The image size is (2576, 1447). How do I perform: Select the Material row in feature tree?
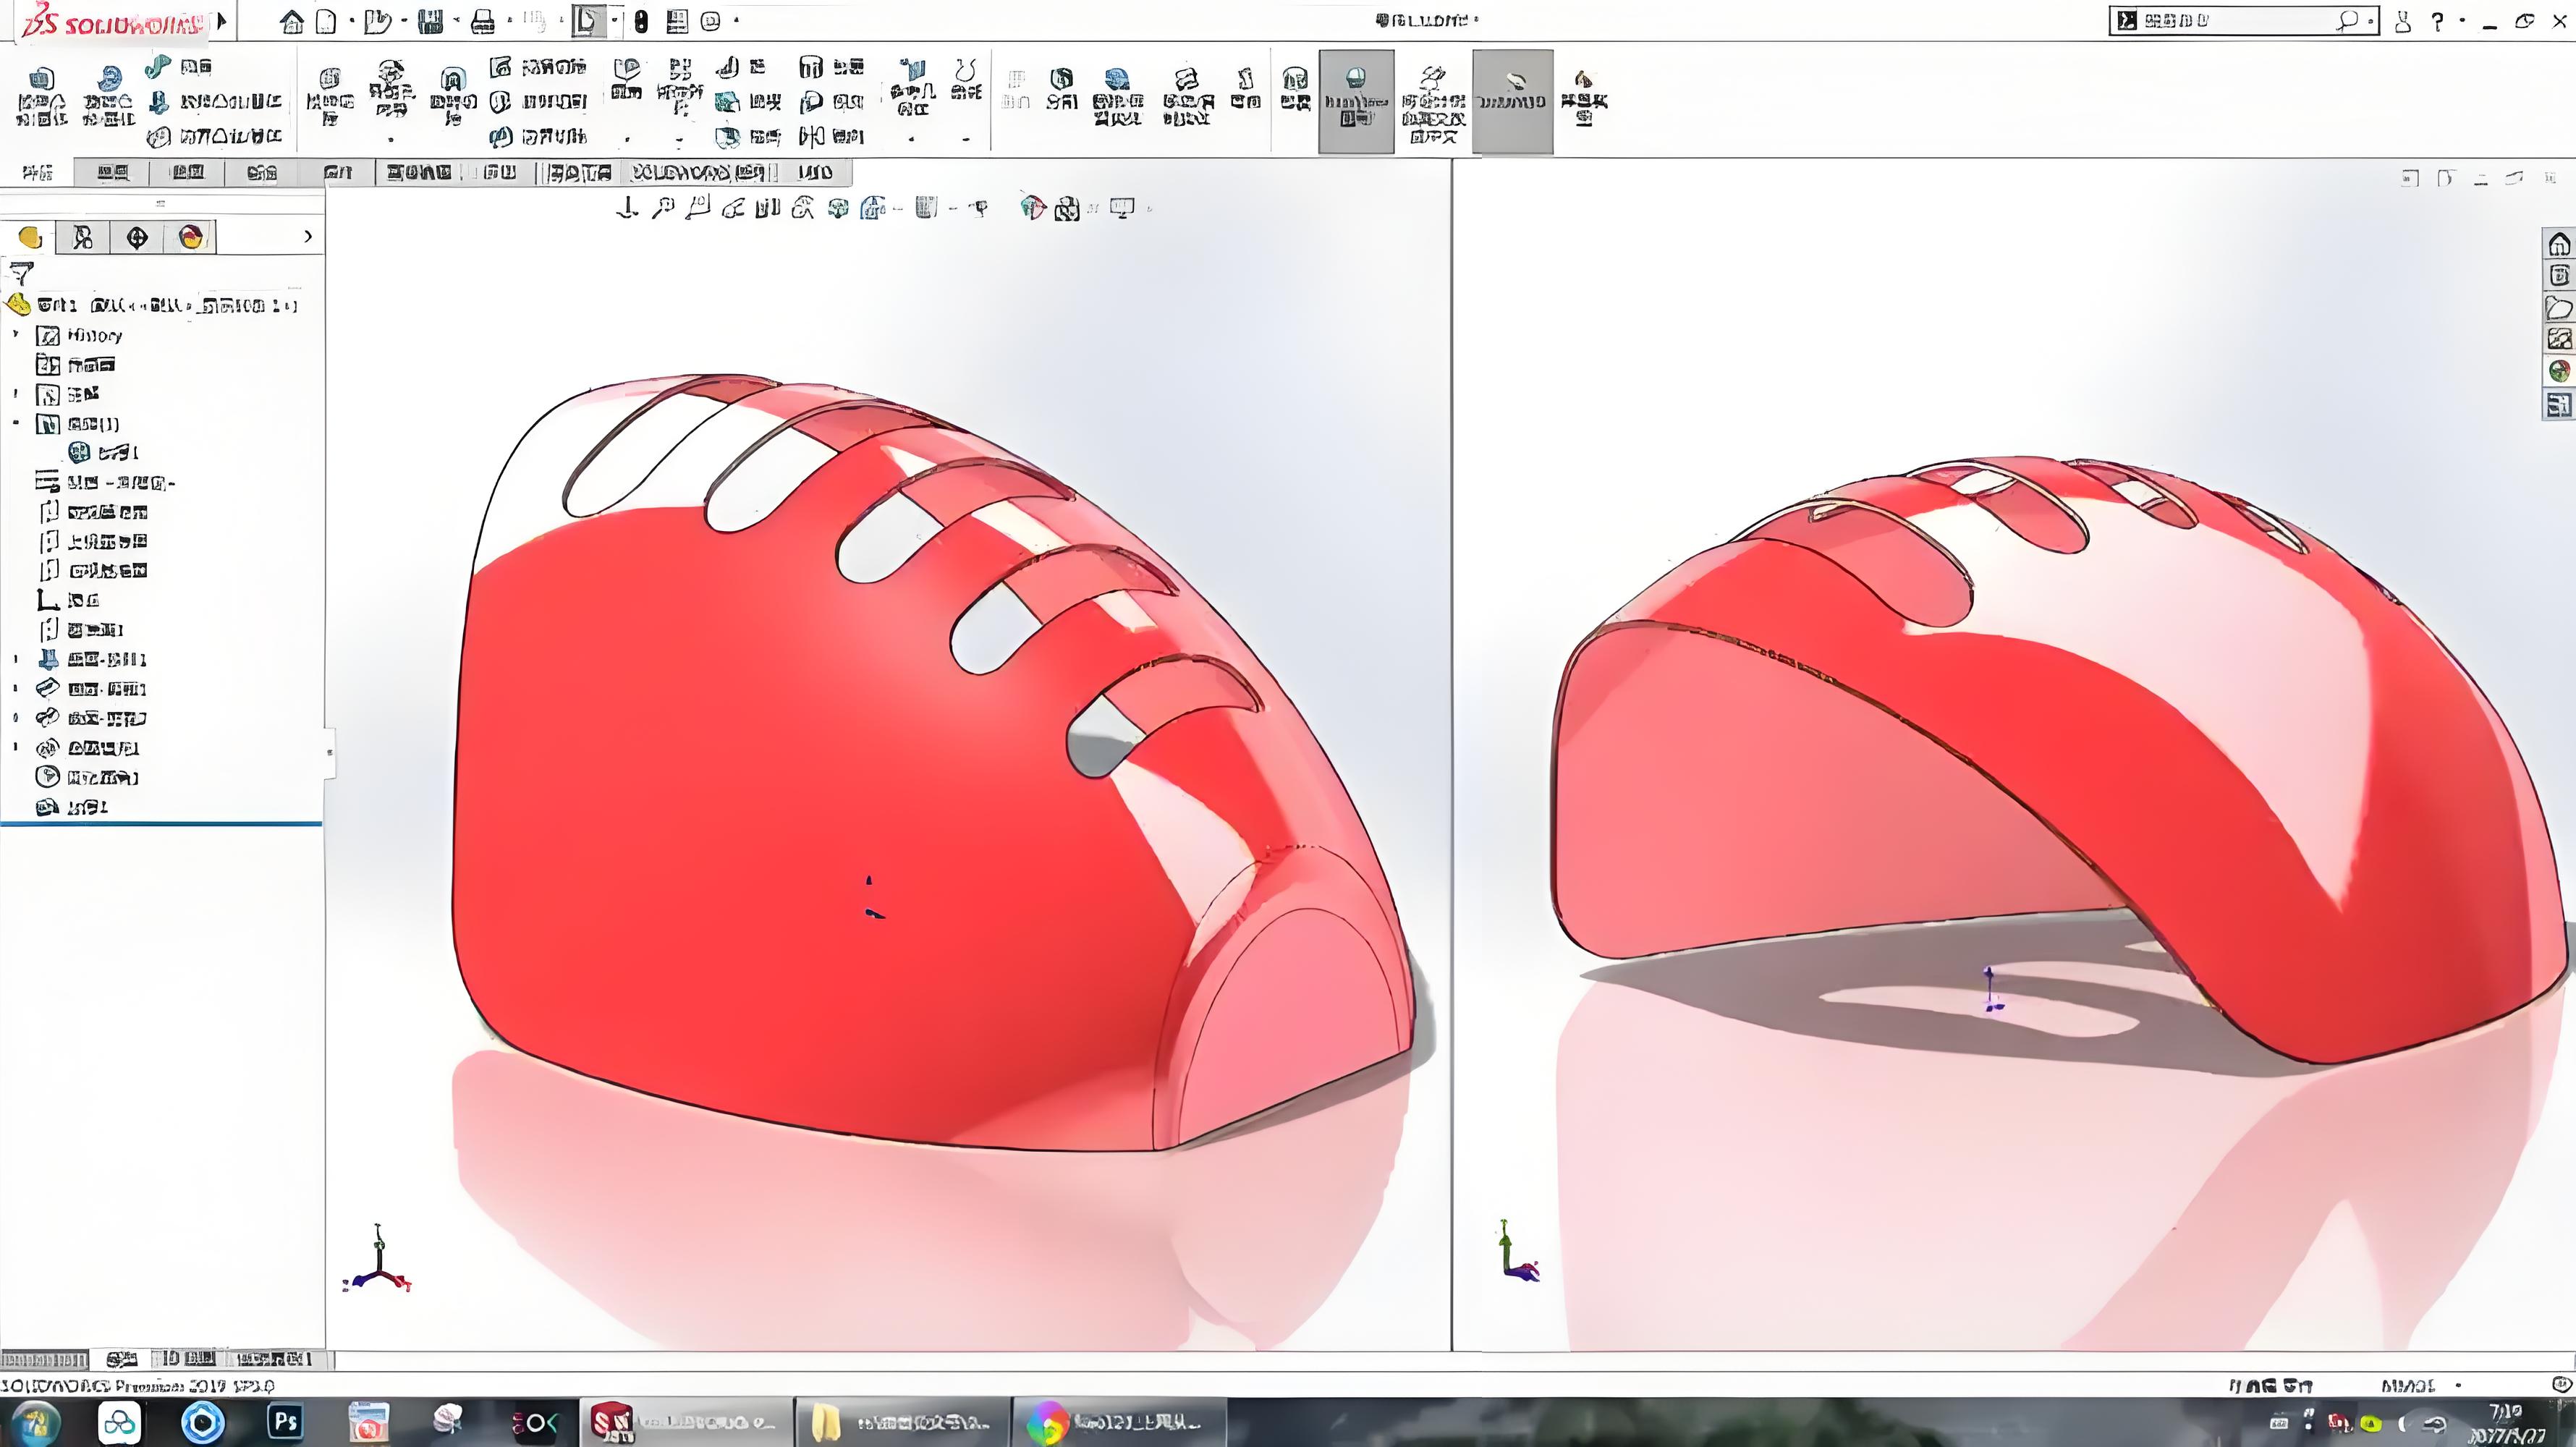click(x=105, y=483)
